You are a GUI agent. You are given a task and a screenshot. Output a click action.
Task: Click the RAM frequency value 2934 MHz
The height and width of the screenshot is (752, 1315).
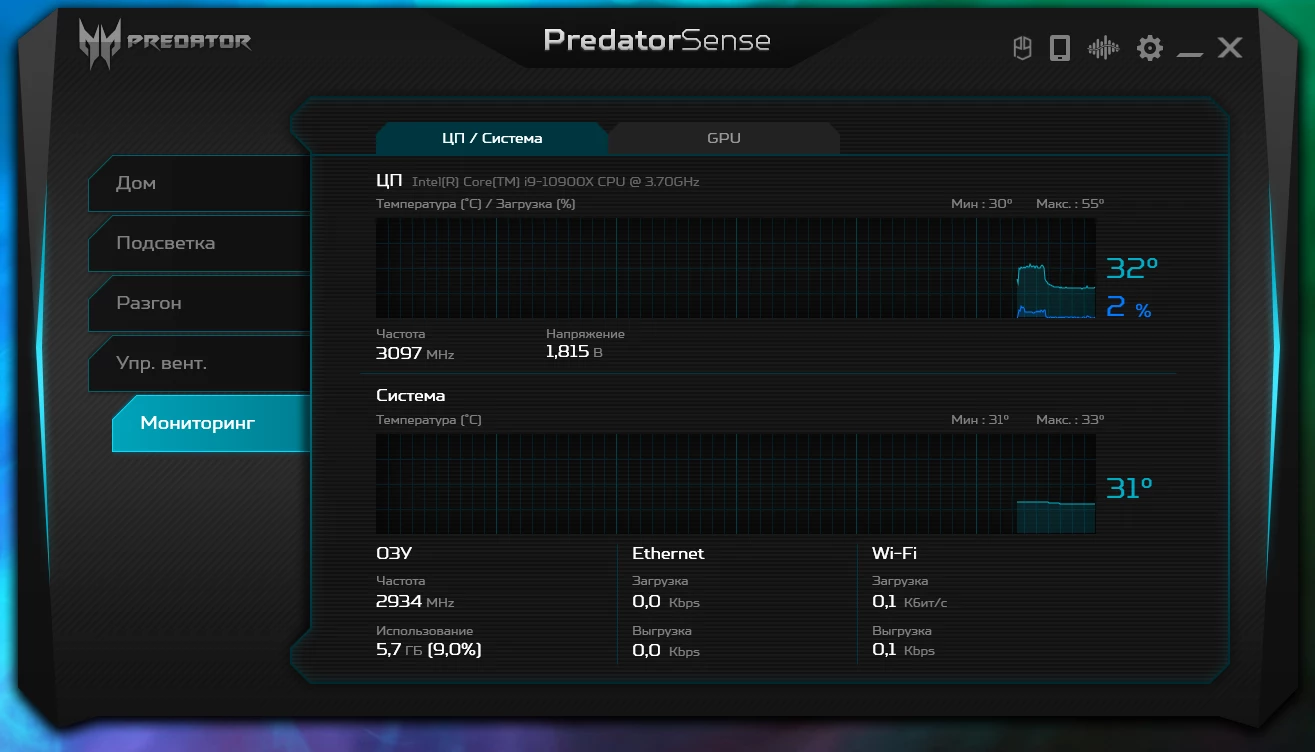coord(415,601)
